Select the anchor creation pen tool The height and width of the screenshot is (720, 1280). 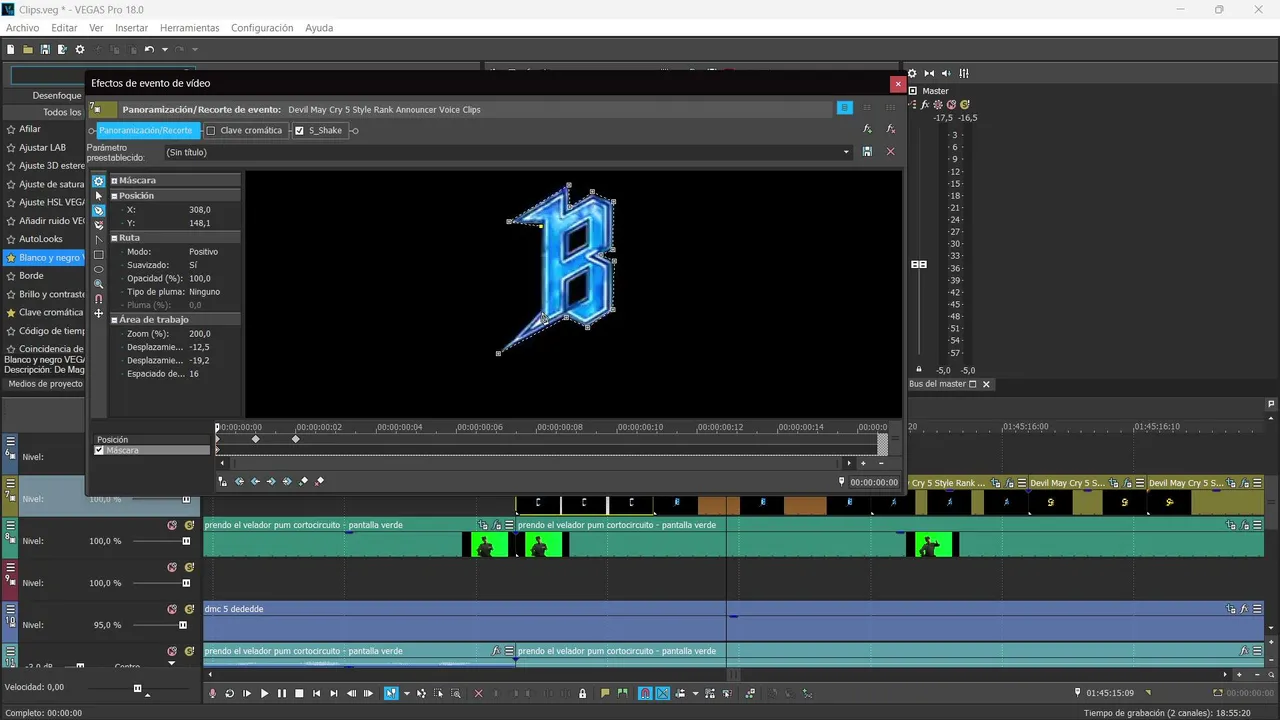98,210
